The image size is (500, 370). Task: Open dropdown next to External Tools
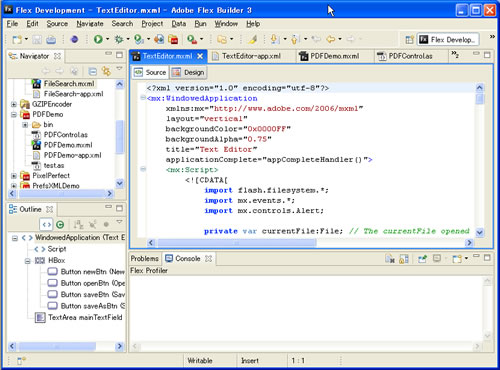point(201,39)
